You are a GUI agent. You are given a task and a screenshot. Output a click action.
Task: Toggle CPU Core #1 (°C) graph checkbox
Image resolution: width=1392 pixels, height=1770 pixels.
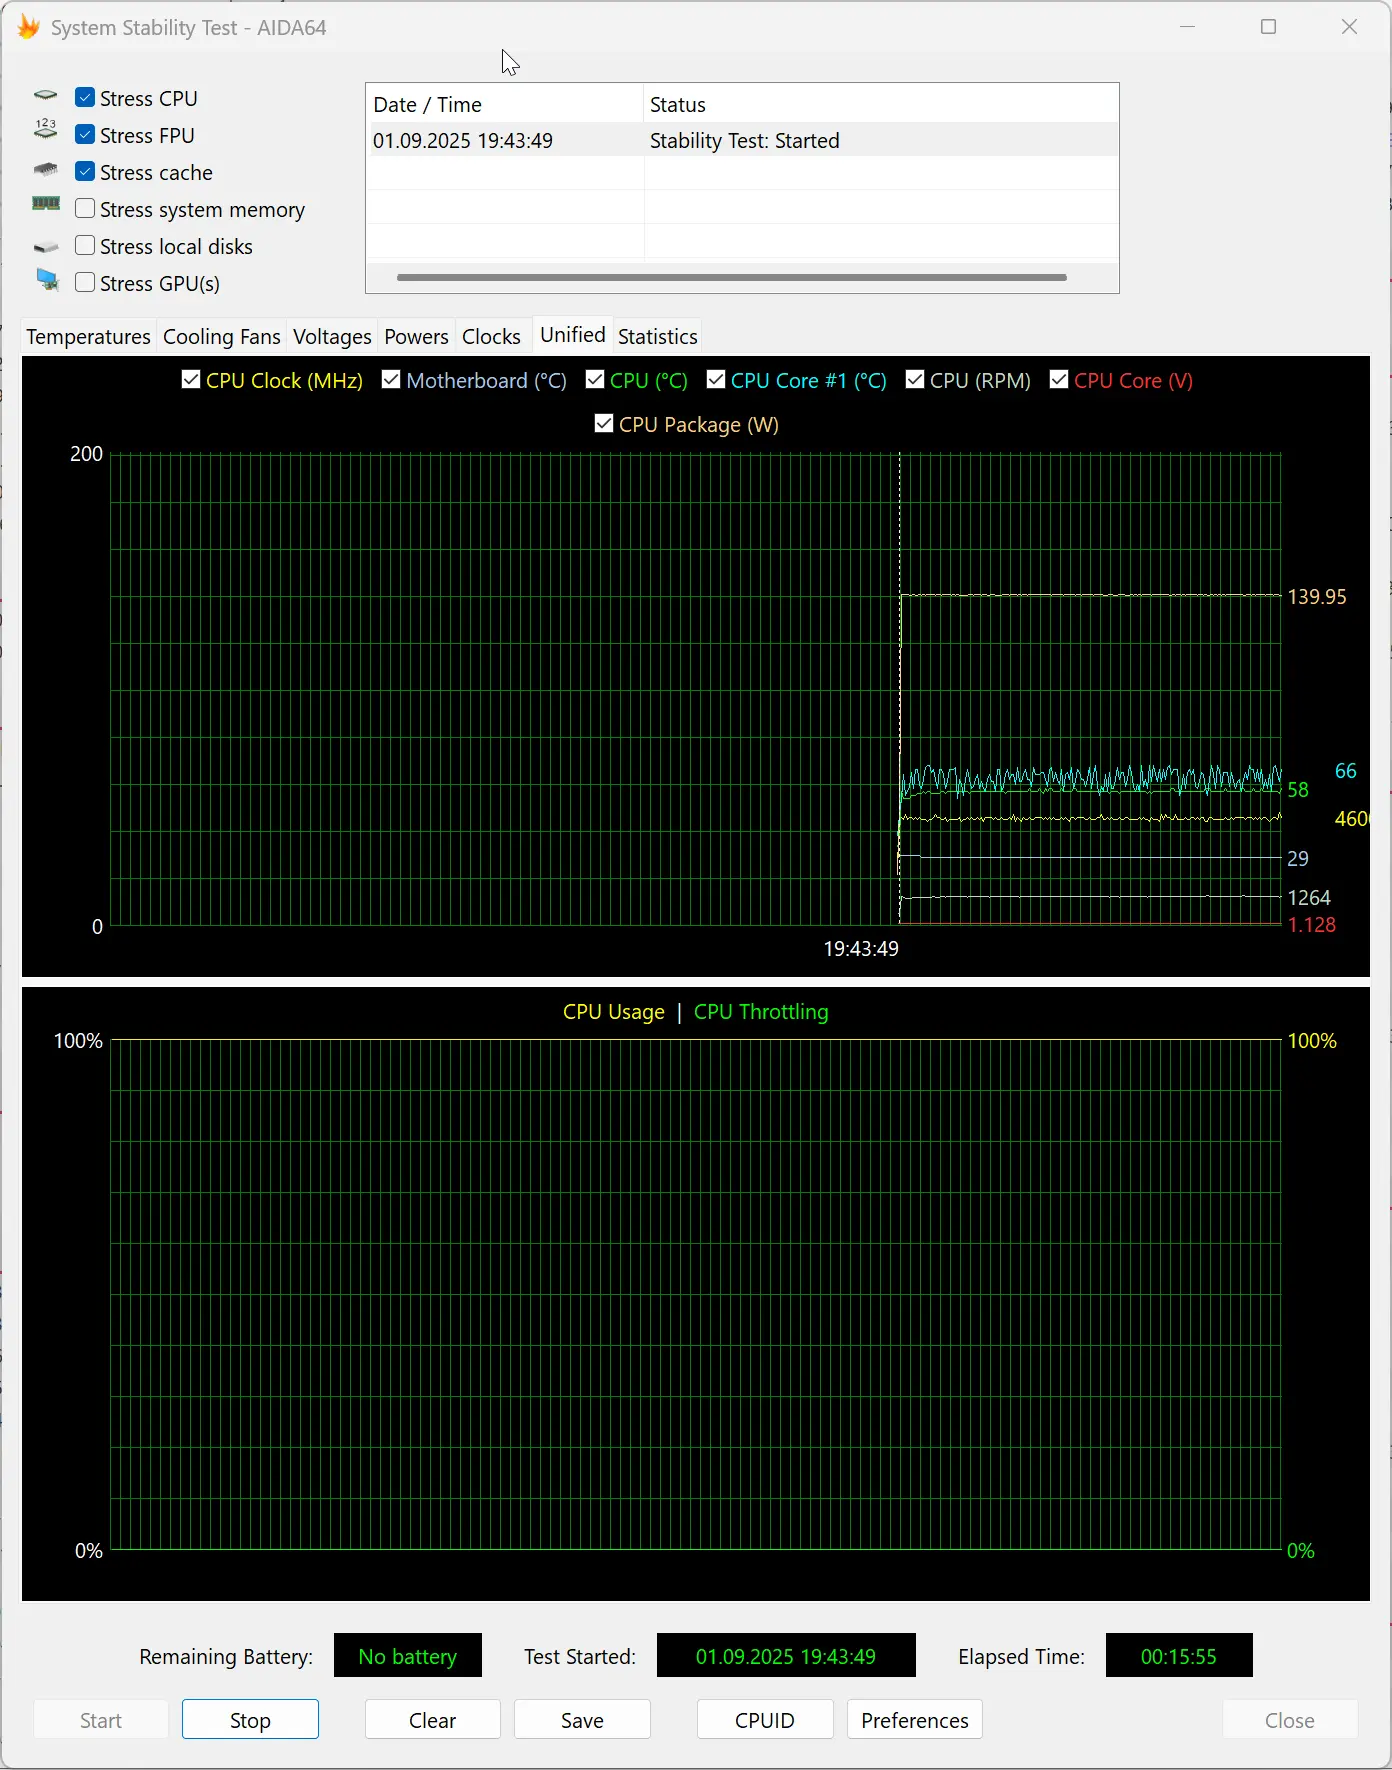(716, 380)
